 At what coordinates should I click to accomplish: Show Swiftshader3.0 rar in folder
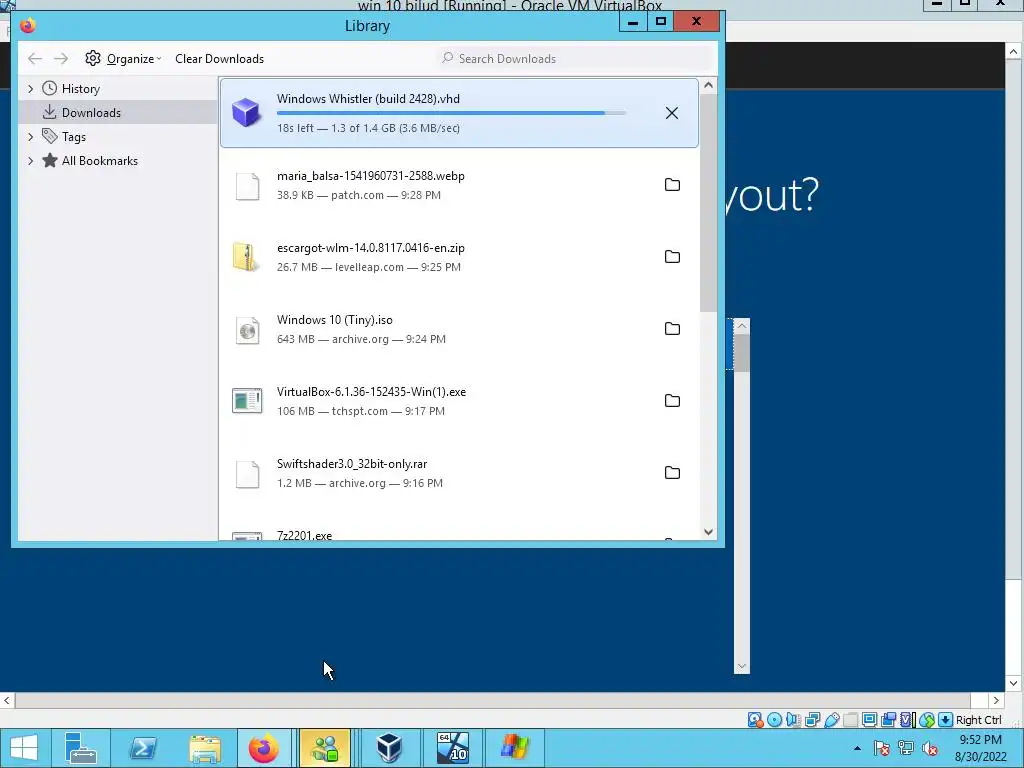(x=672, y=472)
